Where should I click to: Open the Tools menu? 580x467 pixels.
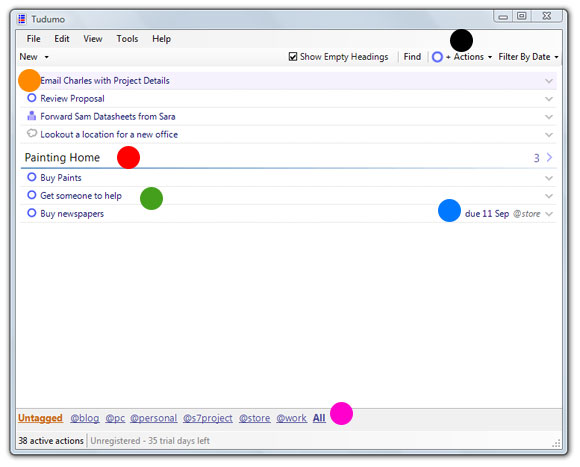tap(127, 38)
